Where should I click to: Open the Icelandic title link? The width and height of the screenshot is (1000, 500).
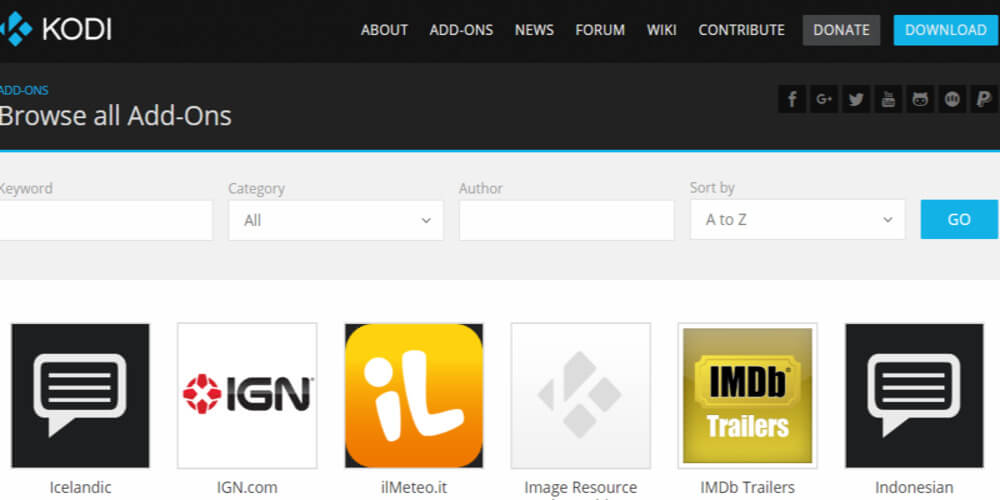point(80,488)
